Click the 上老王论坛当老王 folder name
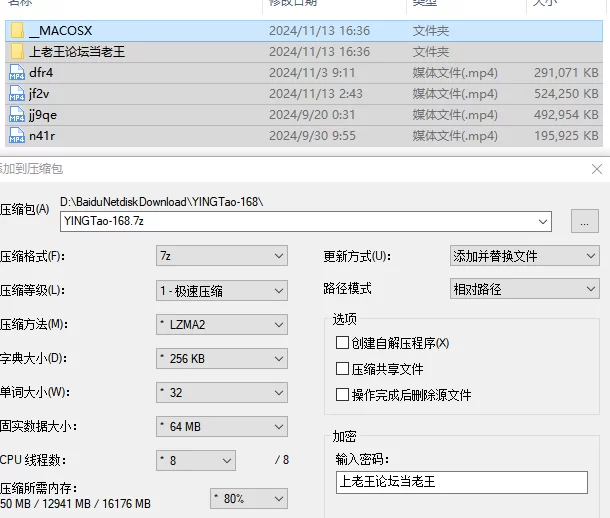Viewport: 610px width, 518px height. 77,52
